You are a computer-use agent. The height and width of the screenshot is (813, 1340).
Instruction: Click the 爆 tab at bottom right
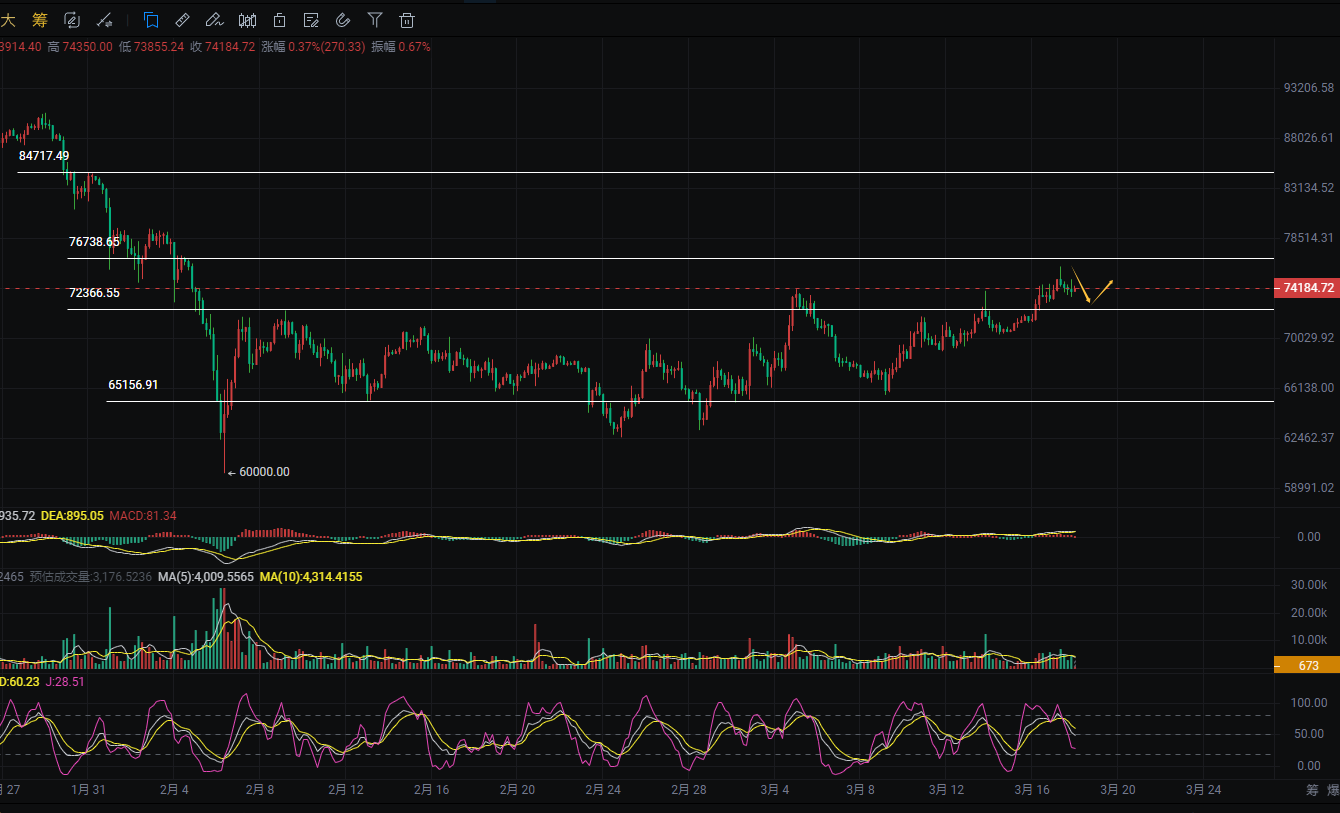[1333, 790]
